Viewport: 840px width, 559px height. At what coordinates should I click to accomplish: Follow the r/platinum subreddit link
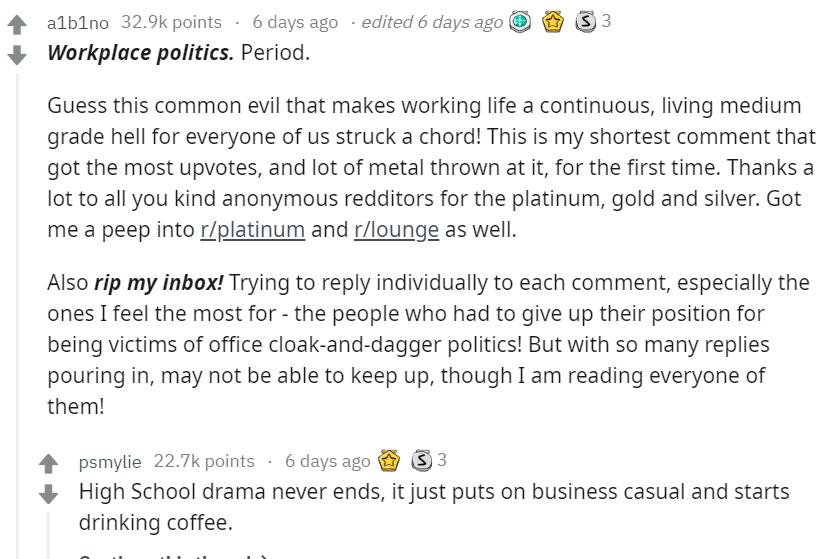(253, 230)
